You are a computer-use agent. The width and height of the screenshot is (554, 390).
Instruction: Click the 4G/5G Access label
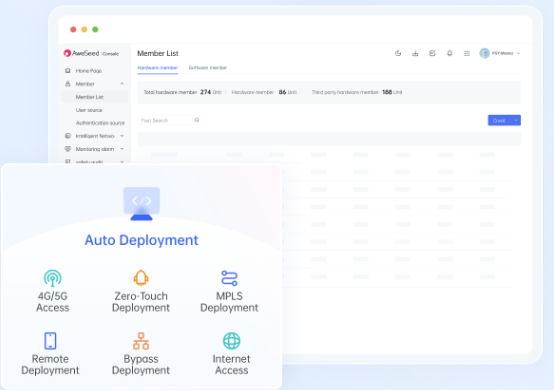point(53,302)
